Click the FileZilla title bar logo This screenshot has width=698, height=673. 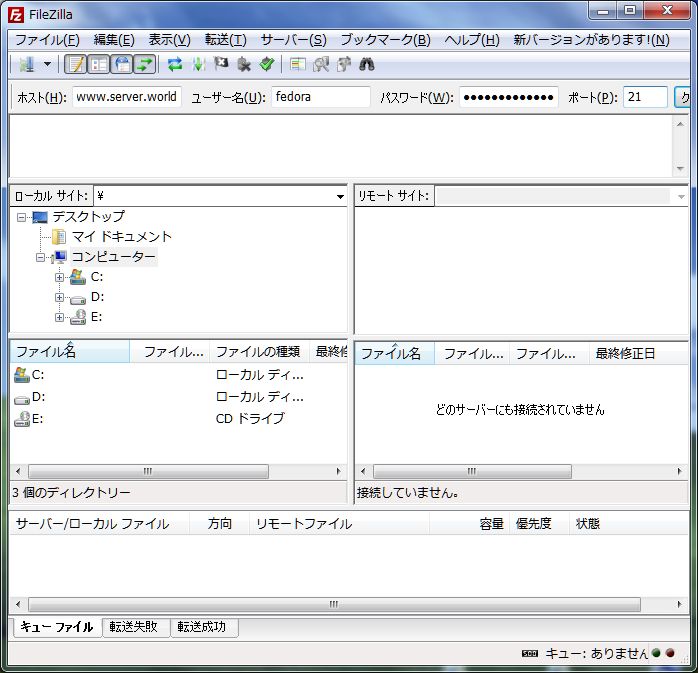(16, 15)
